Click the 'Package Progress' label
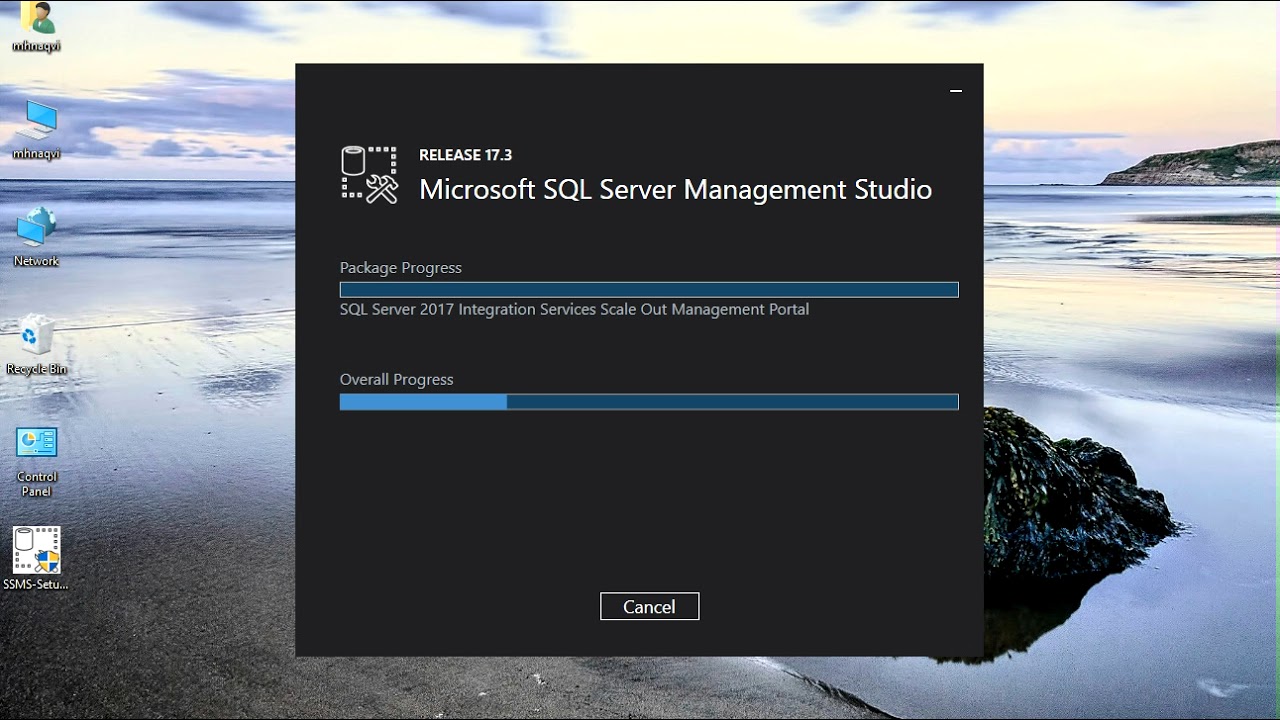1280x720 pixels. (400, 268)
